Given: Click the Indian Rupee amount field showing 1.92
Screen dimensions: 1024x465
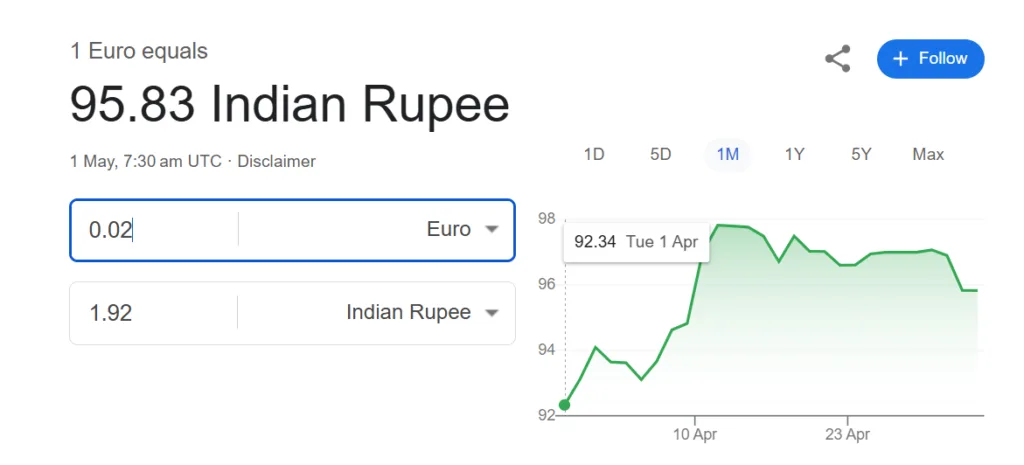Looking at the screenshot, I should pos(154,313).
